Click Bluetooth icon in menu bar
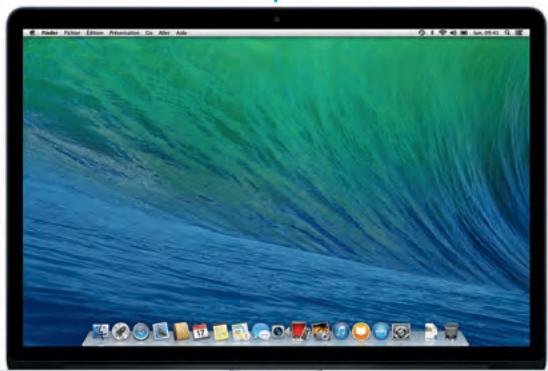548x371 pixels. point(432,33)
